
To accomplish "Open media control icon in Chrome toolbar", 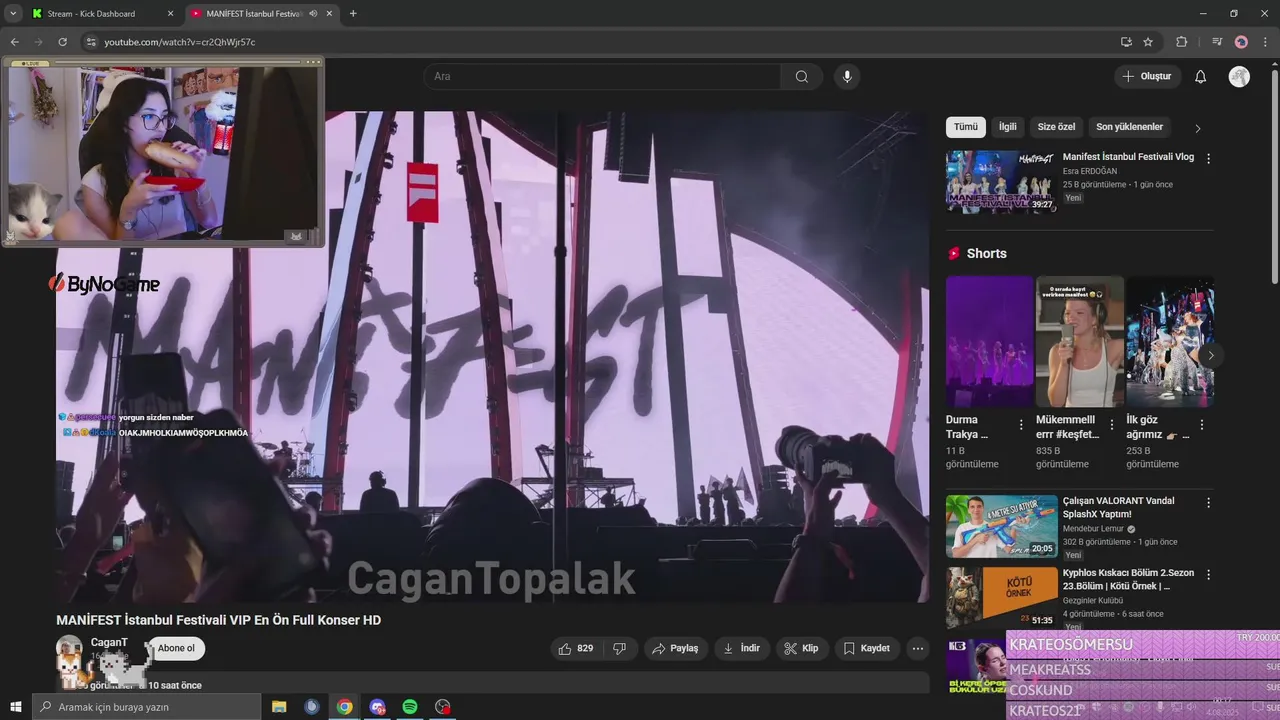I will [1217, 42].
